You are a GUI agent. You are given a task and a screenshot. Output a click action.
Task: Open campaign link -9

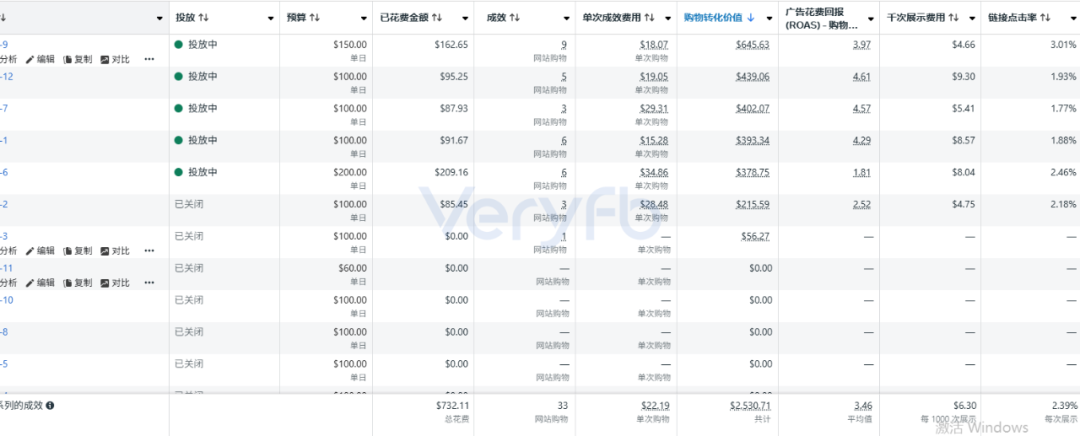click(x=4, y=45)
